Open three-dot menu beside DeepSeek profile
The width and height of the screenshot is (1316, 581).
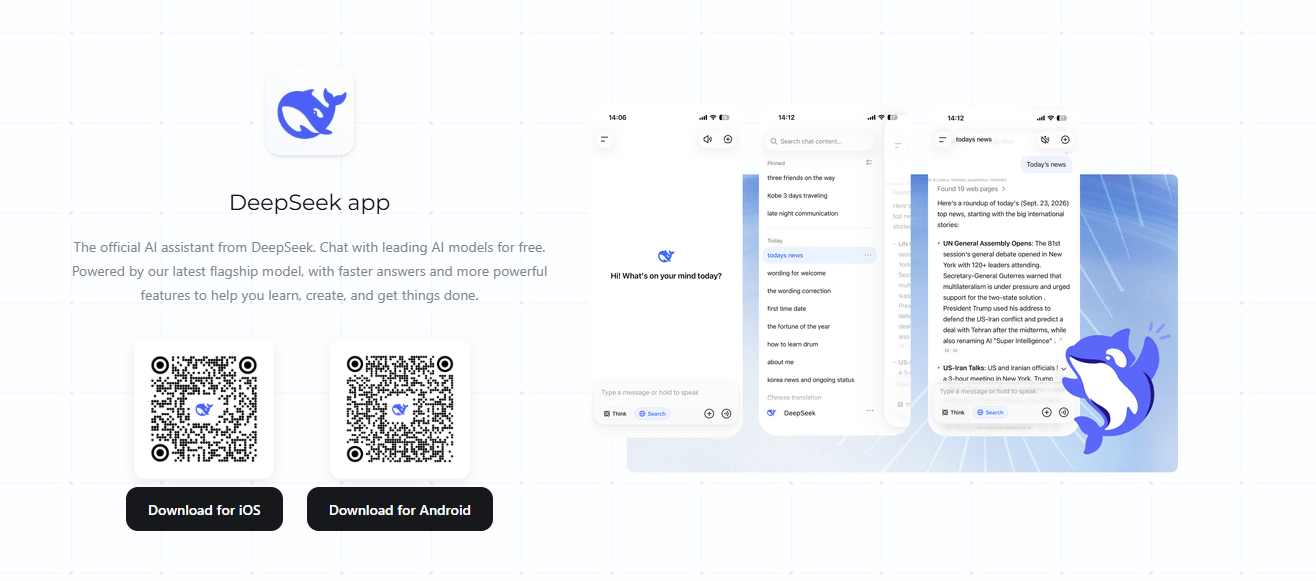click(869, 411)
